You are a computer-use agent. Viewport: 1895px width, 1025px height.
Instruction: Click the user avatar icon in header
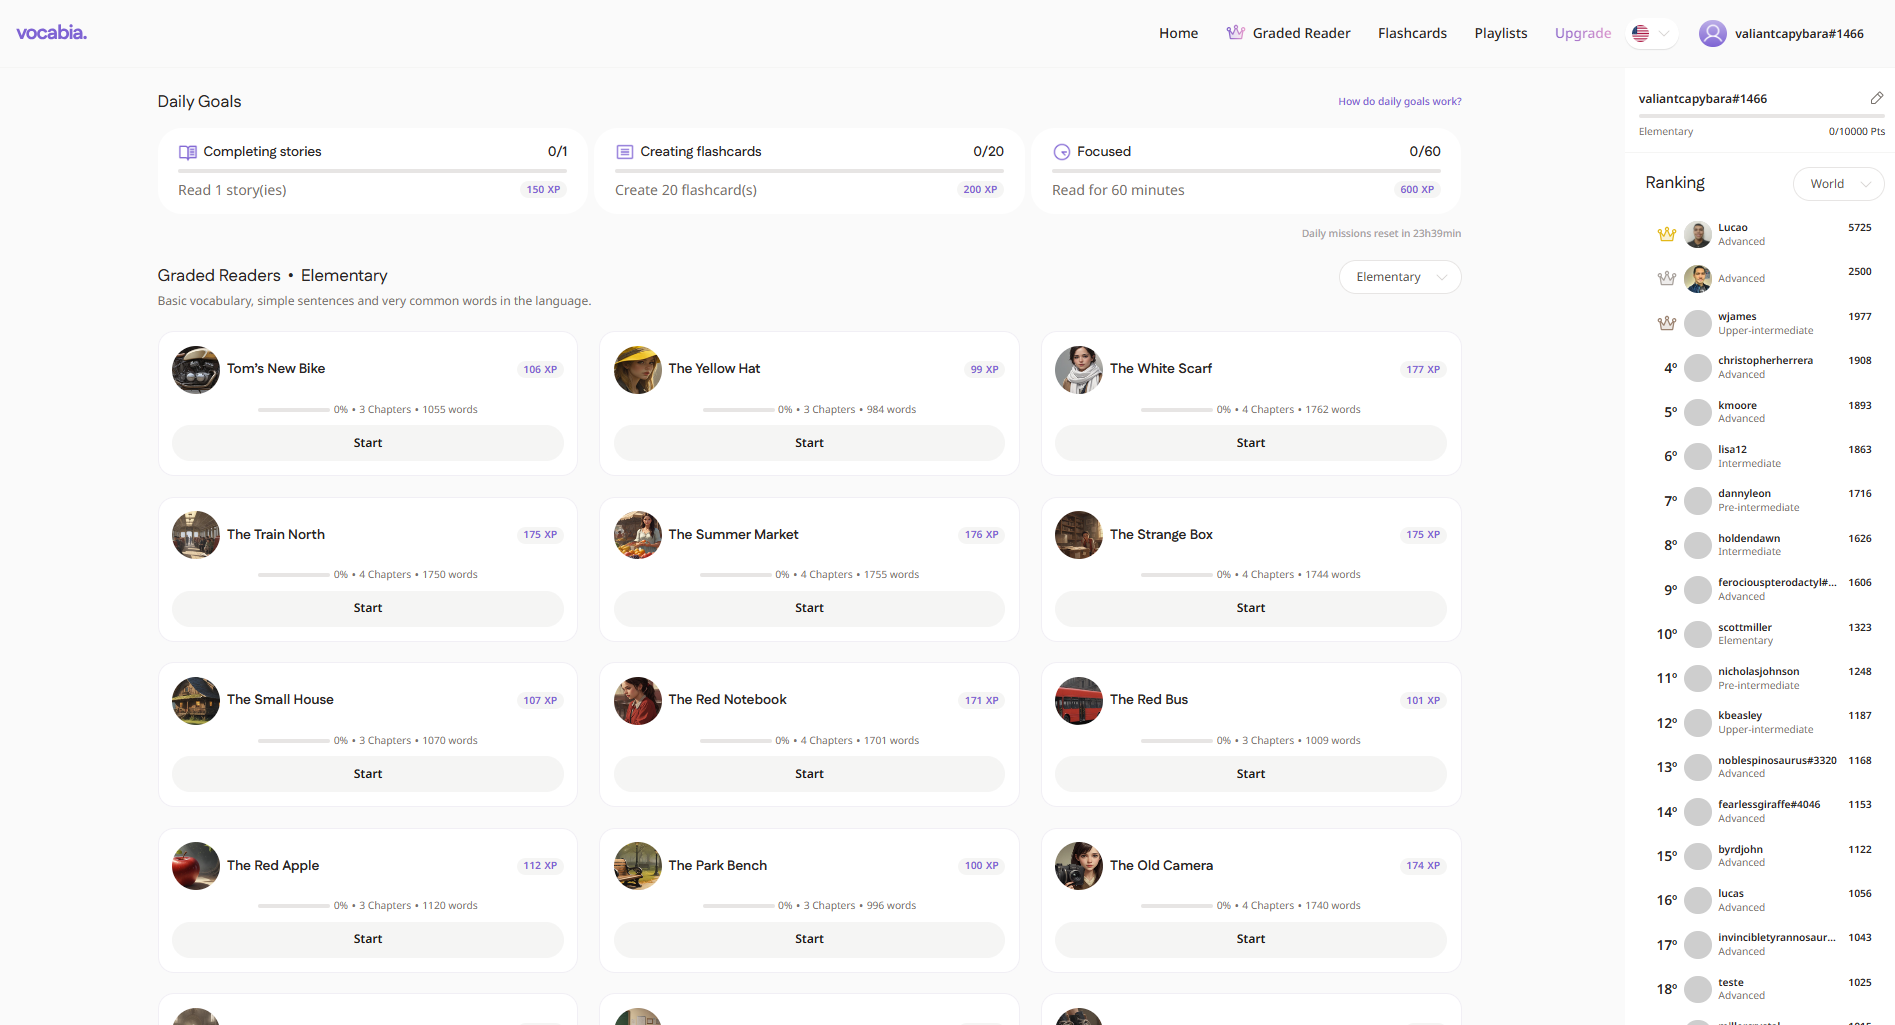pyautogui.click(x=1712, y=34)
